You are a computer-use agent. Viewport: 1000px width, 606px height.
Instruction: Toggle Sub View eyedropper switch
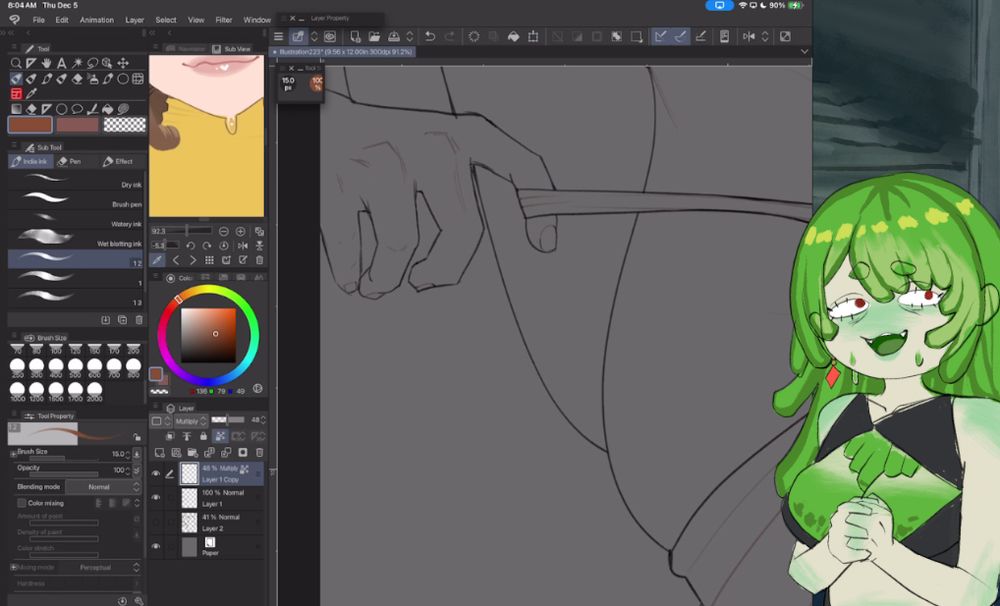click(x=156, y=260)
